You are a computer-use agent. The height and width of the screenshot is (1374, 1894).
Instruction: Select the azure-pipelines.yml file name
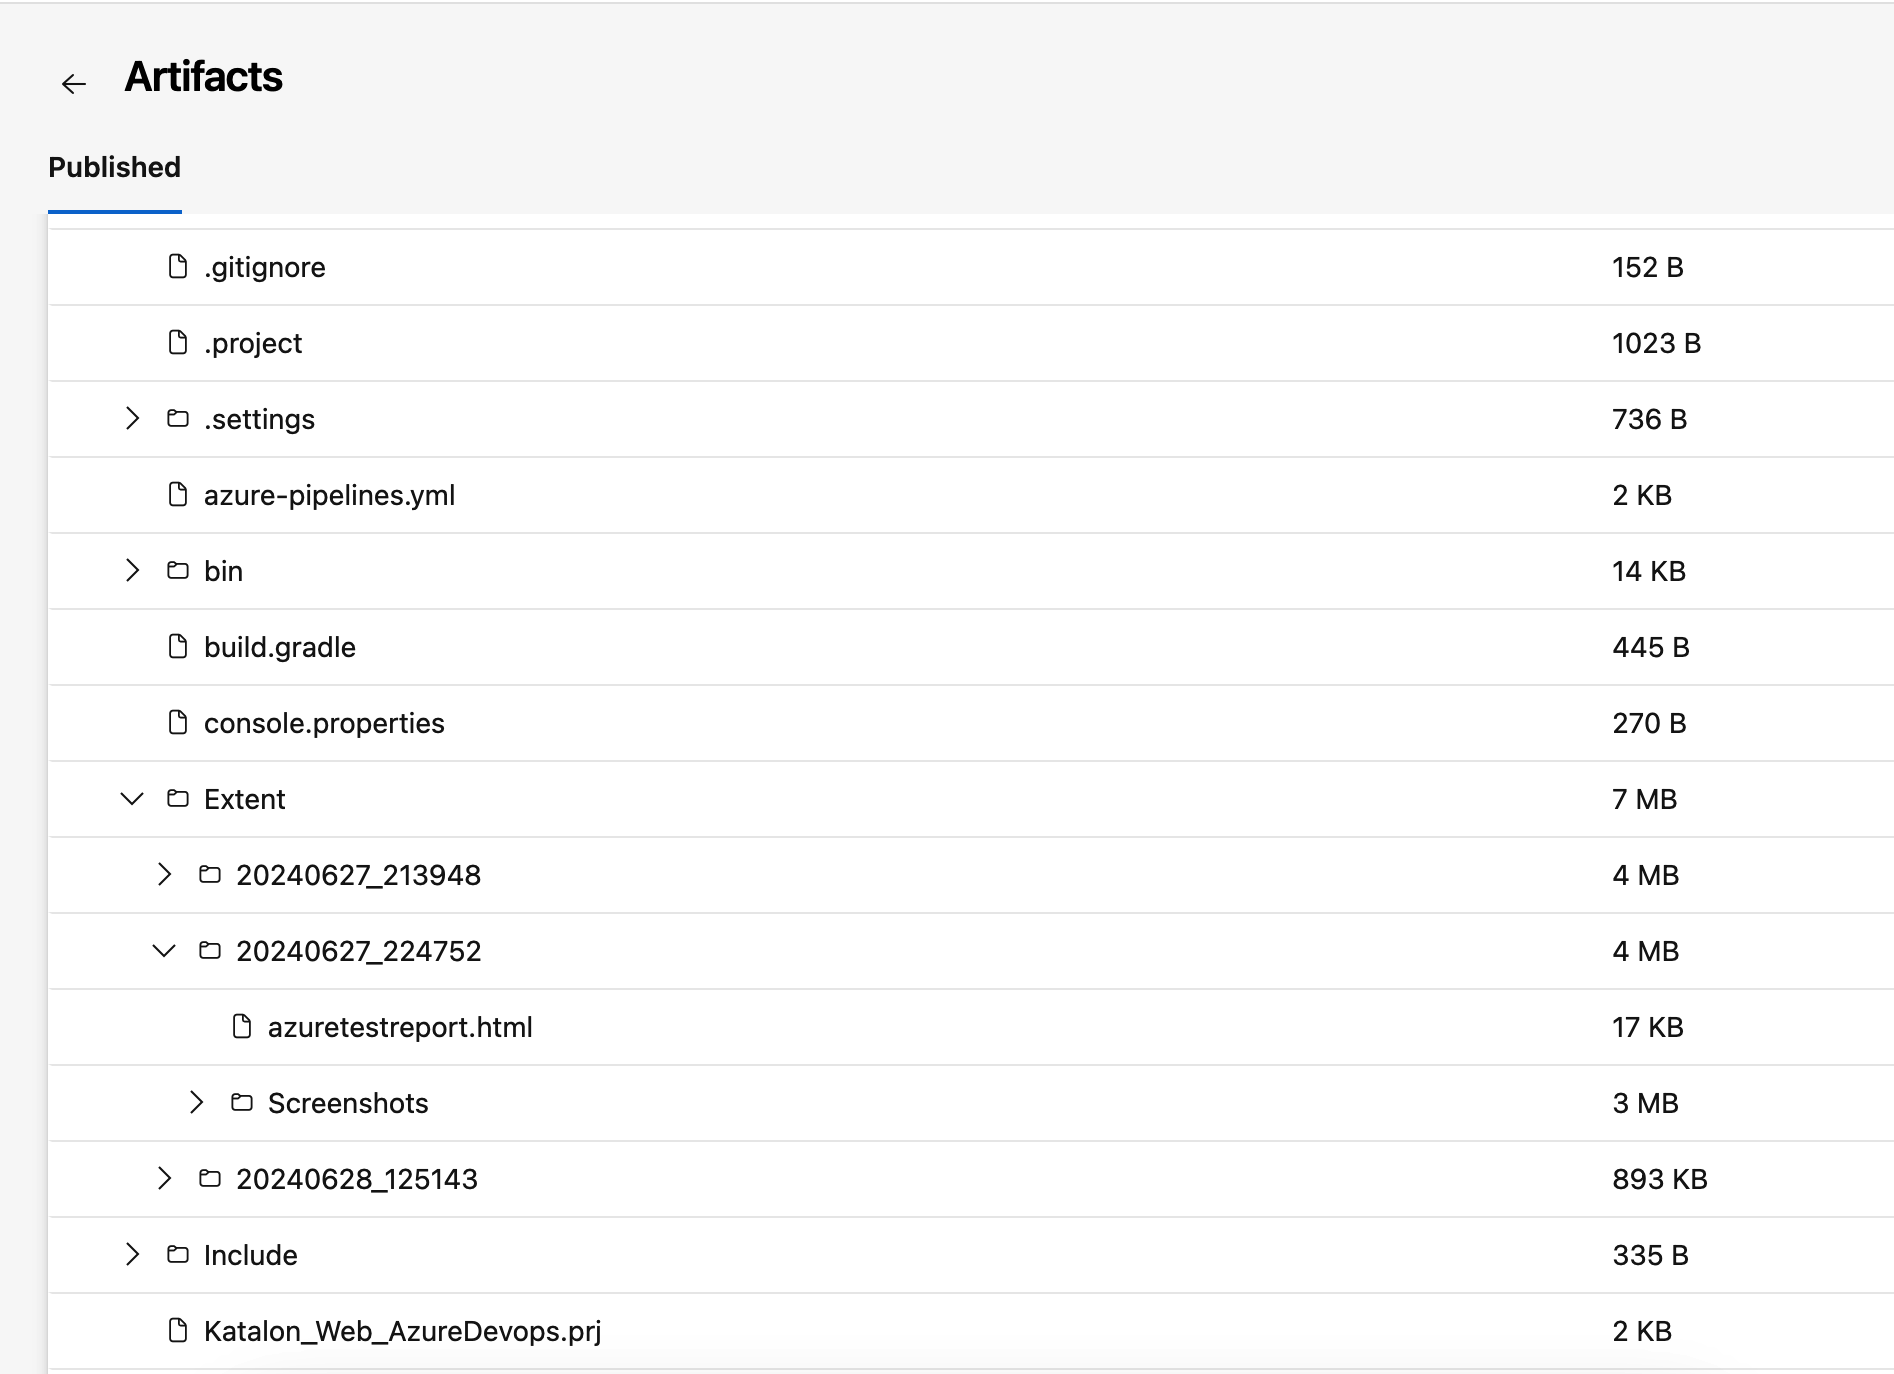pyautogui.click(x=329, y=495)
